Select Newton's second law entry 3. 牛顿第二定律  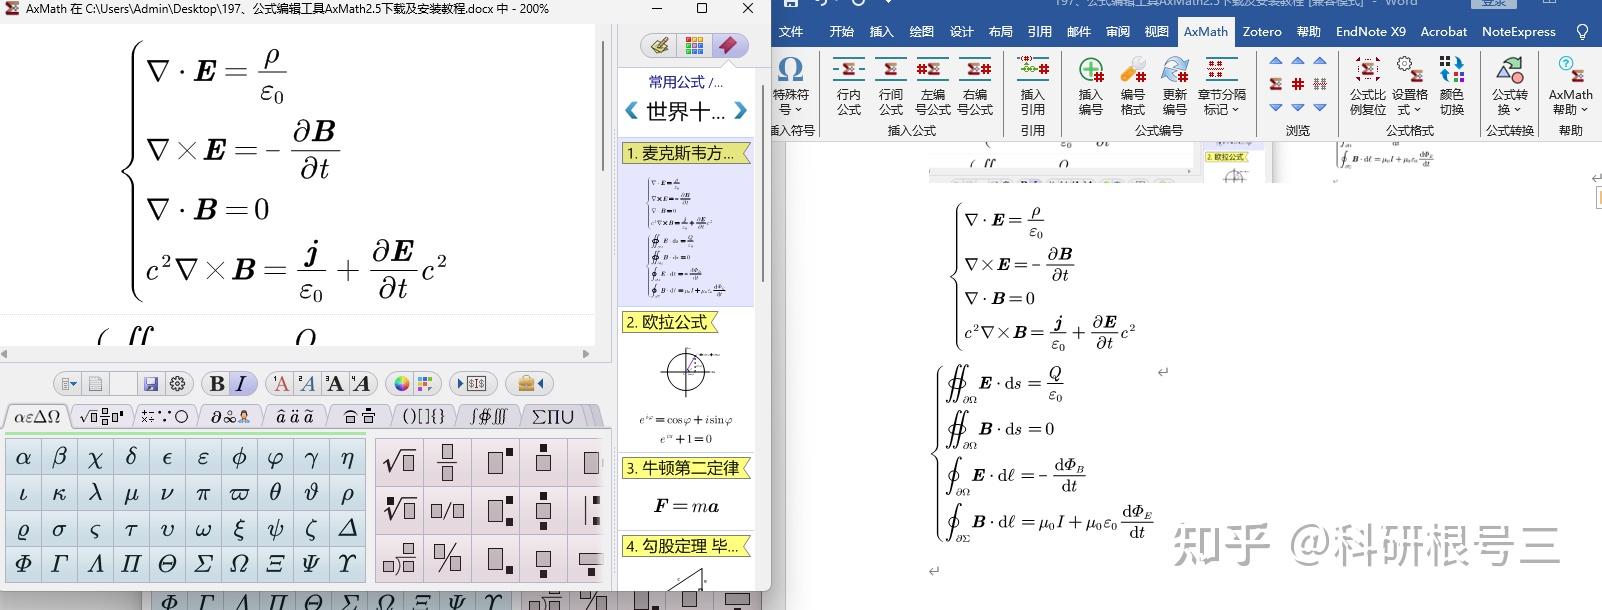pyautogui.click(x=686, y=468)
